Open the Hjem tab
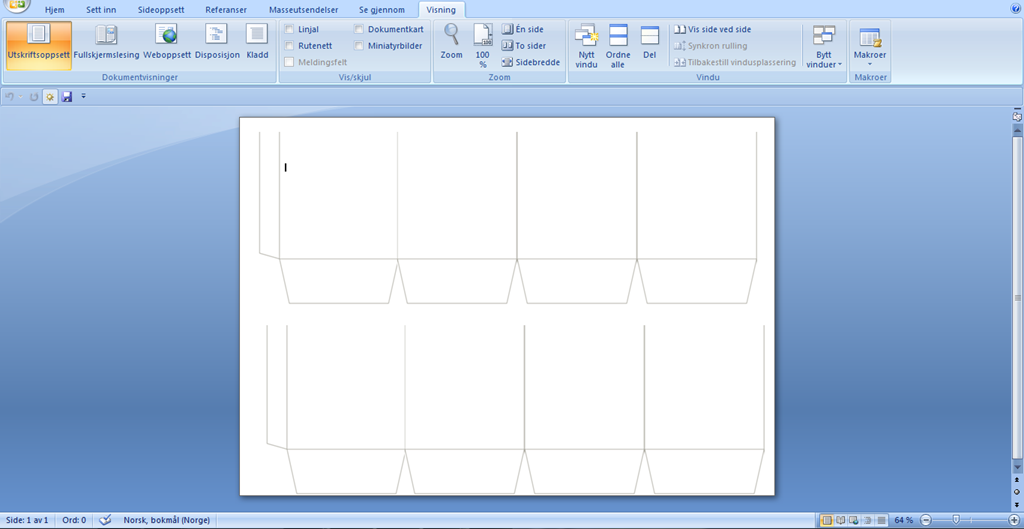 (x=55, y=10)
